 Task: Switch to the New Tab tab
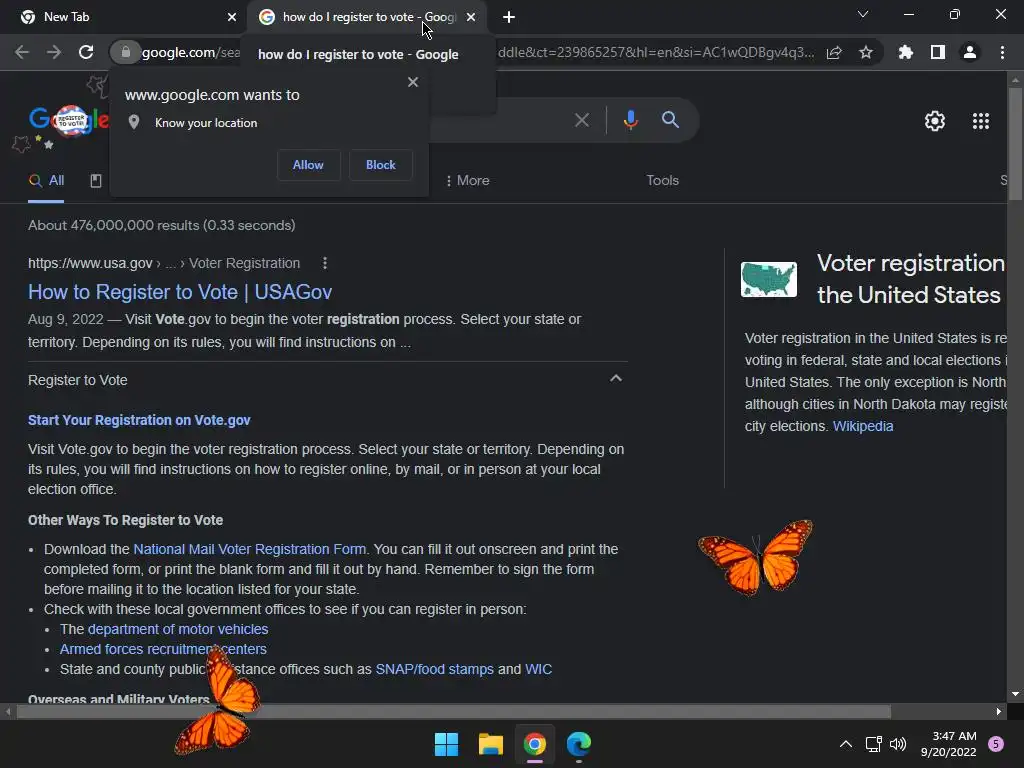pyautogui.click(x=123, y=17)
